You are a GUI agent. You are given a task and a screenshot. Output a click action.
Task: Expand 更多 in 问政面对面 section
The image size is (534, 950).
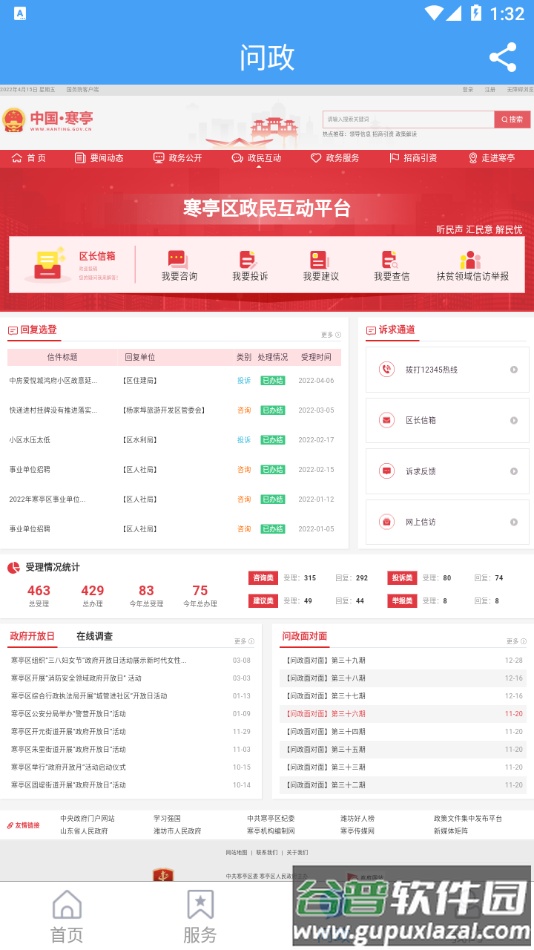[516, 641]
